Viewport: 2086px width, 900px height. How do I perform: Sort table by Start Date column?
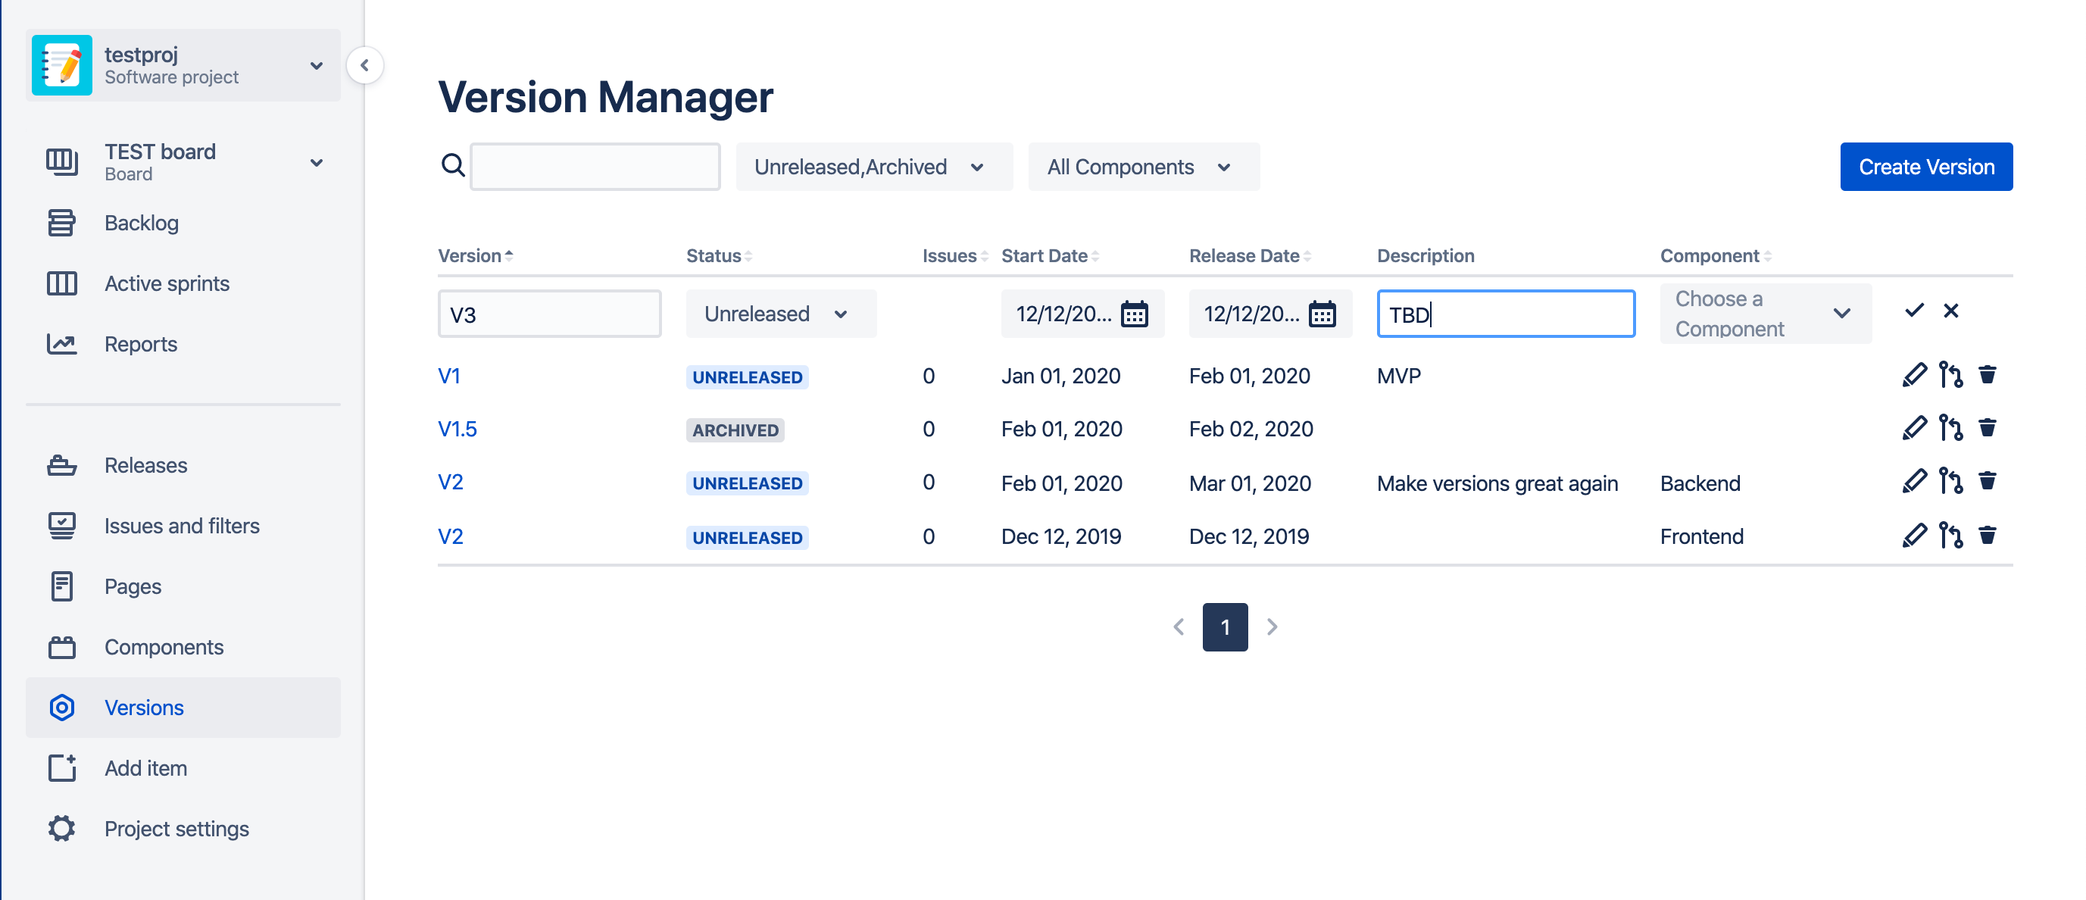tap(1050, 256)
